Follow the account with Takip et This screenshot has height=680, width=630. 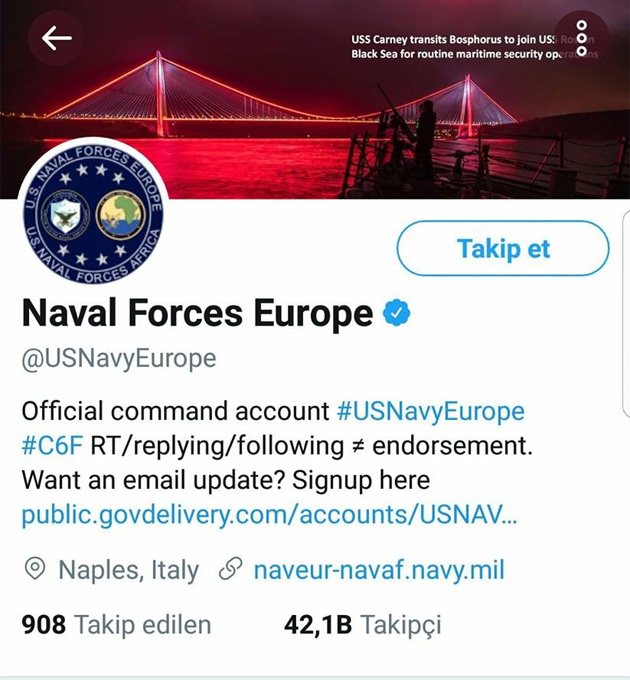(503, 248)
